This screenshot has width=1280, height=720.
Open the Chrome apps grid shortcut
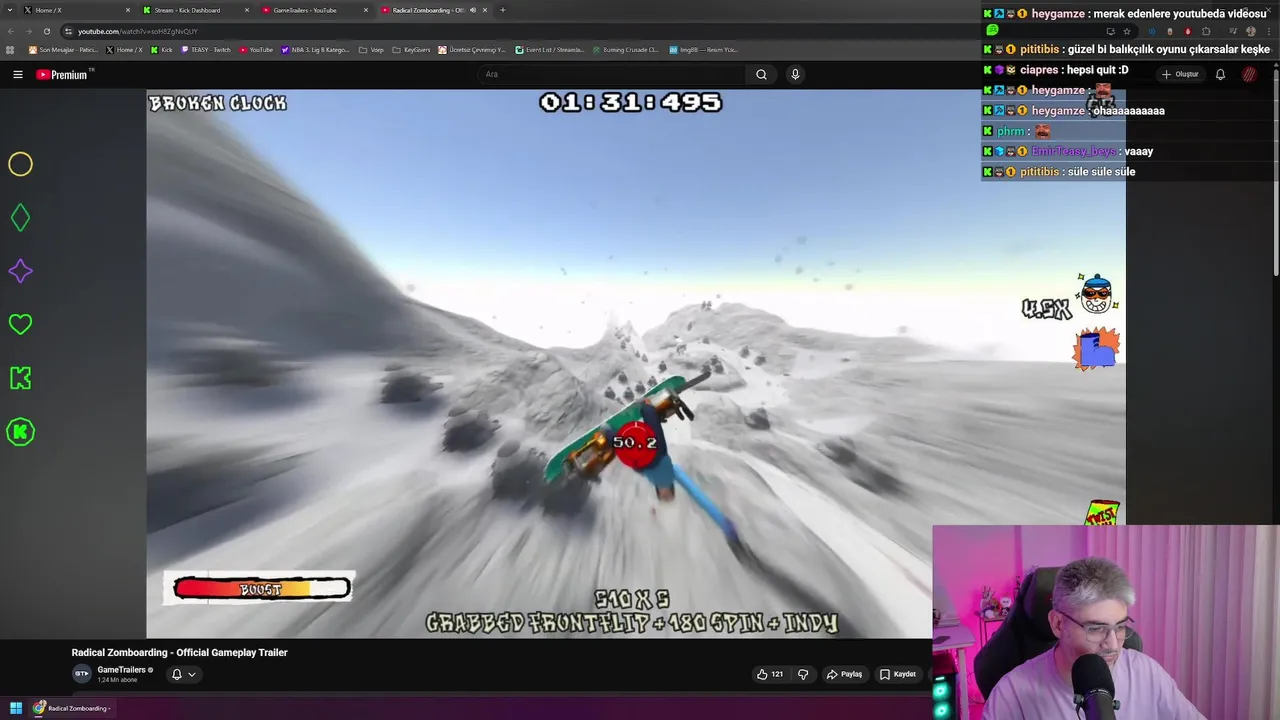pos(11,49)
